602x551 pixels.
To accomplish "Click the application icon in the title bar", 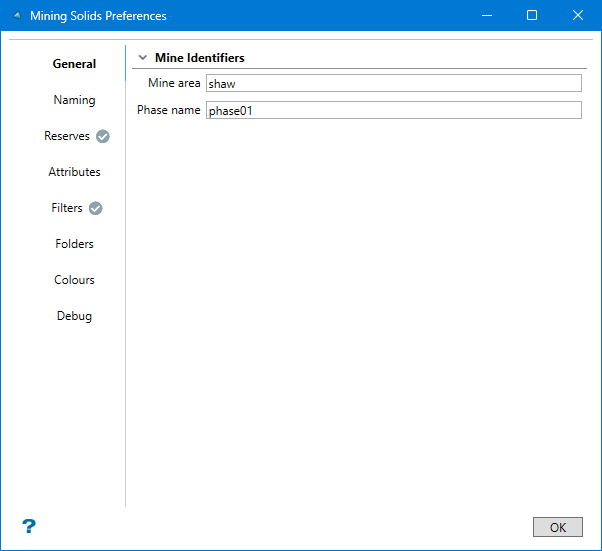I will click(x=16, y=16).
